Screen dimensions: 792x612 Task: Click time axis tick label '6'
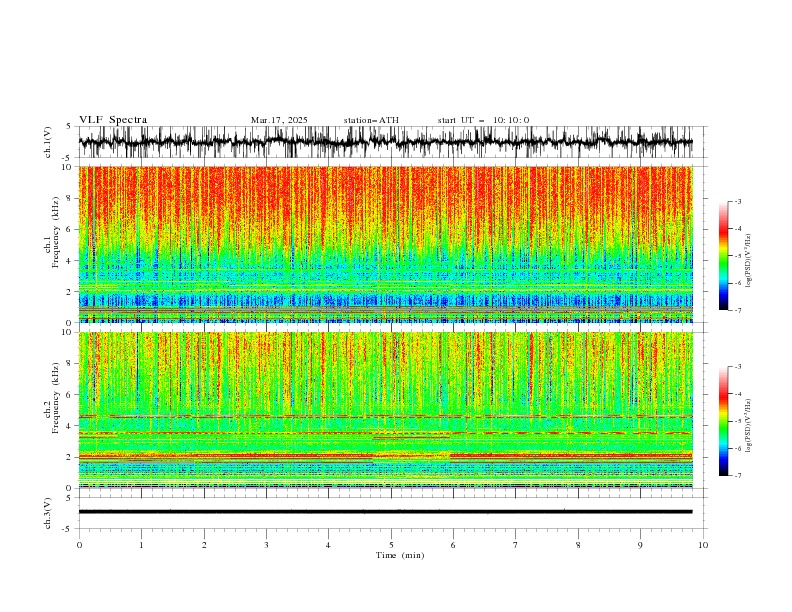tap(453, 545)
